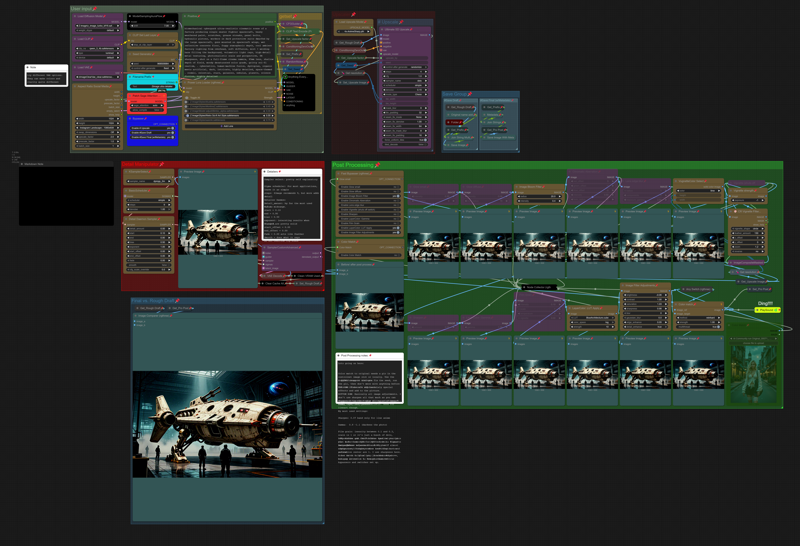
Task: Adjust denoise value in Ultimate SD Upscale
Action: coord(405,90)
